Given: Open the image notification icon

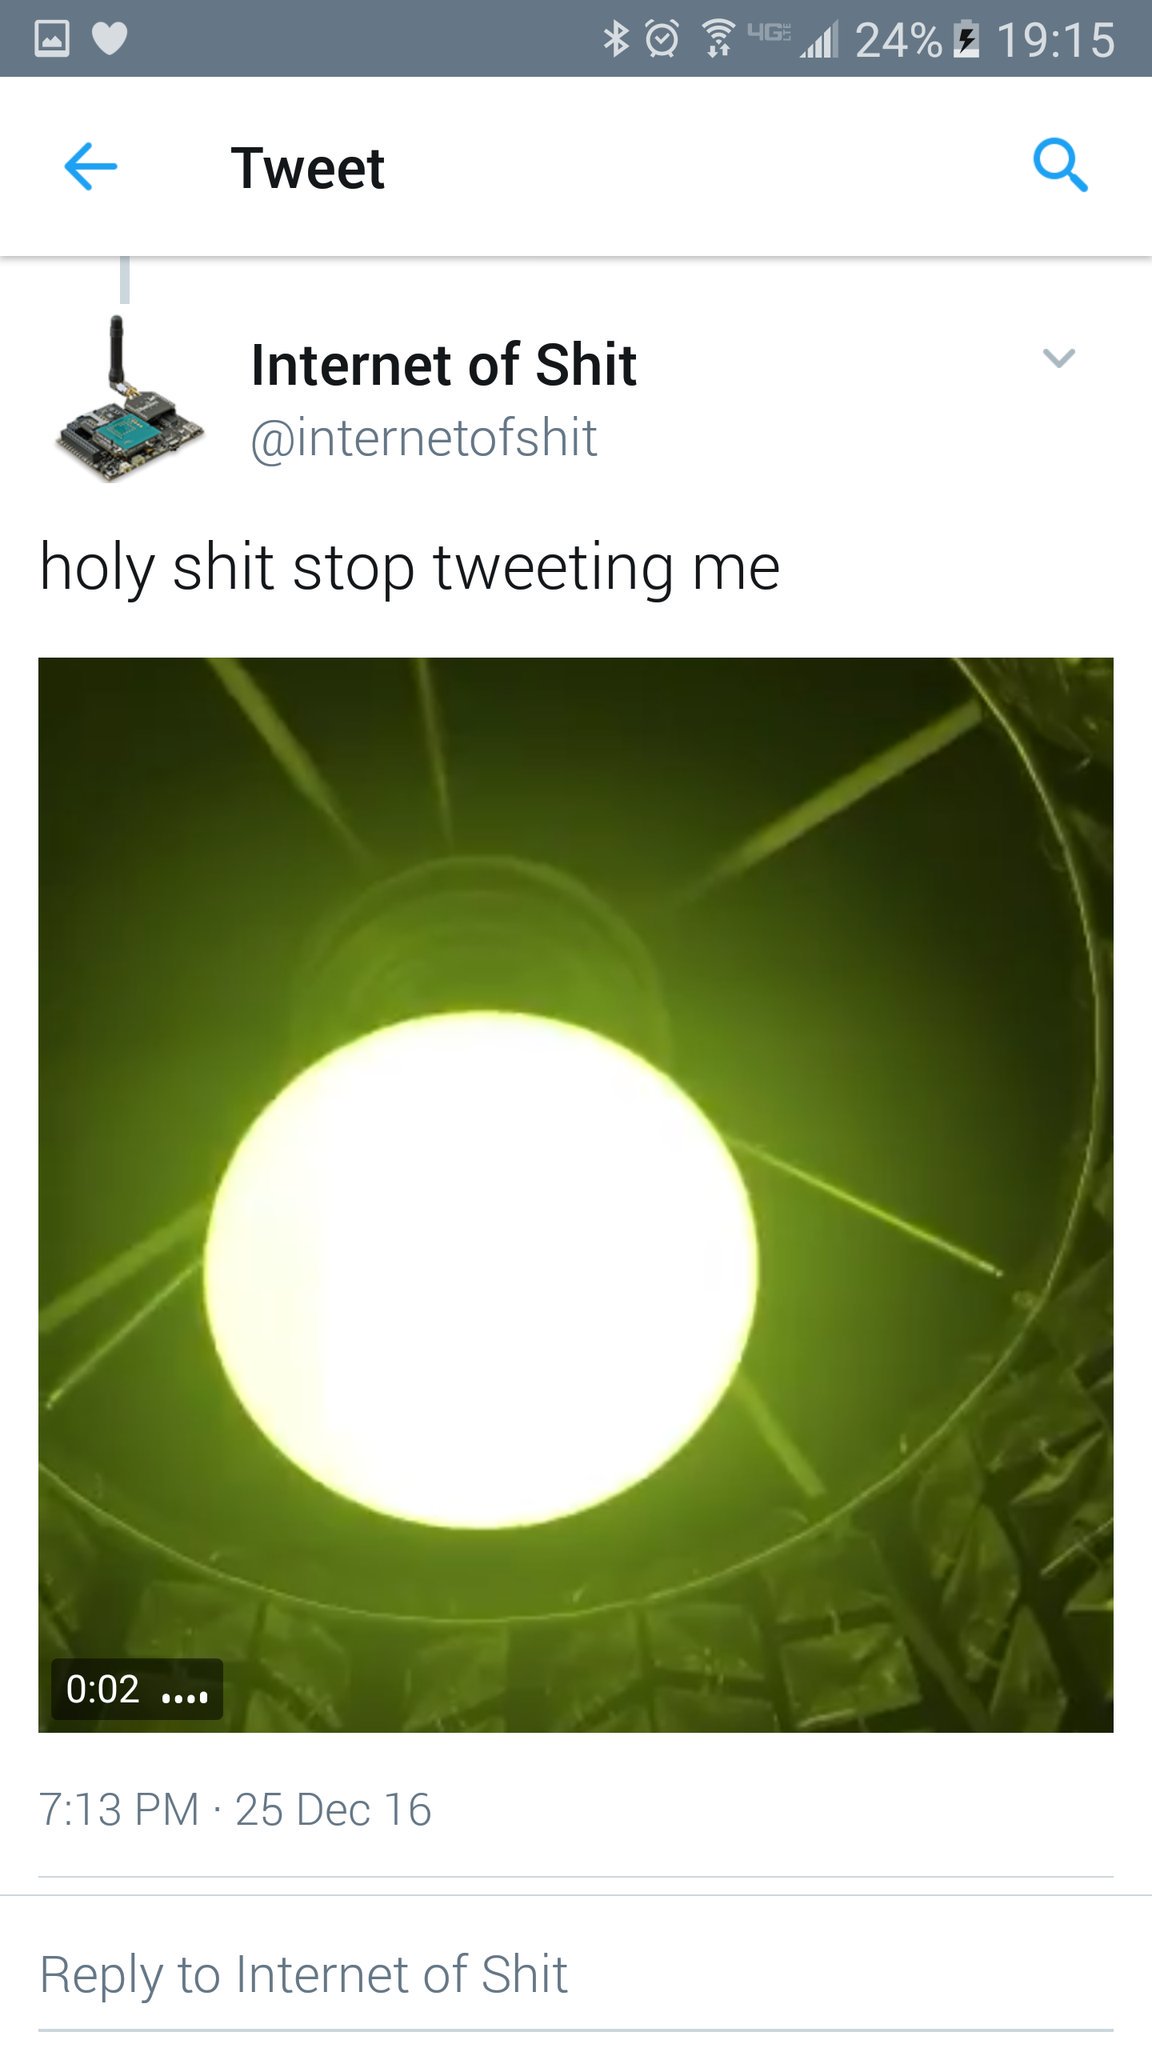Looking at the screenshot, I should 52,39.
